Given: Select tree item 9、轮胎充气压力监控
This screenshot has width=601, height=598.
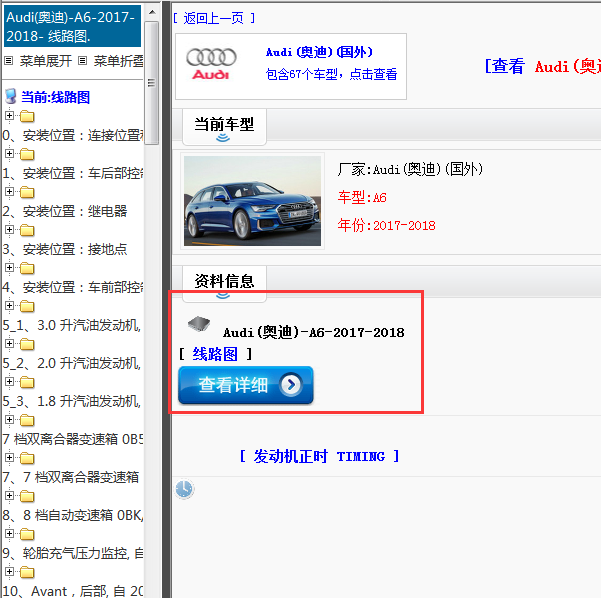Looking at the screenshot, I should click(x=73, y=553).
